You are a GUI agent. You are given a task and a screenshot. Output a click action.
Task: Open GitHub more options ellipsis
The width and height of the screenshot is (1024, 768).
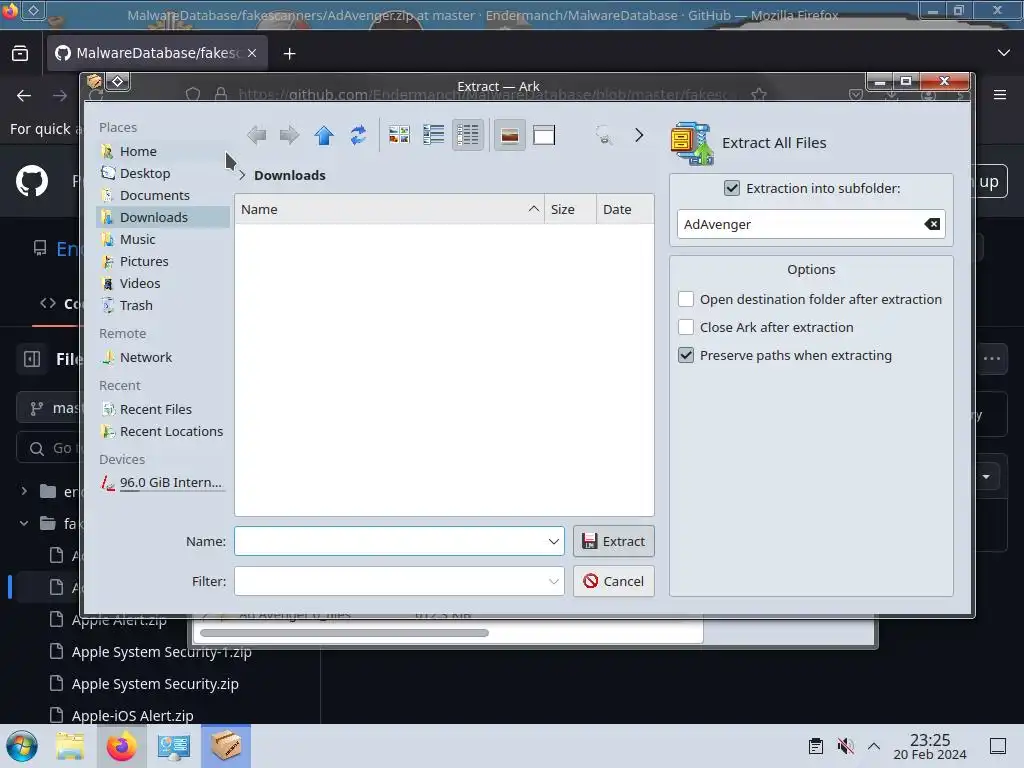point(991,359)
